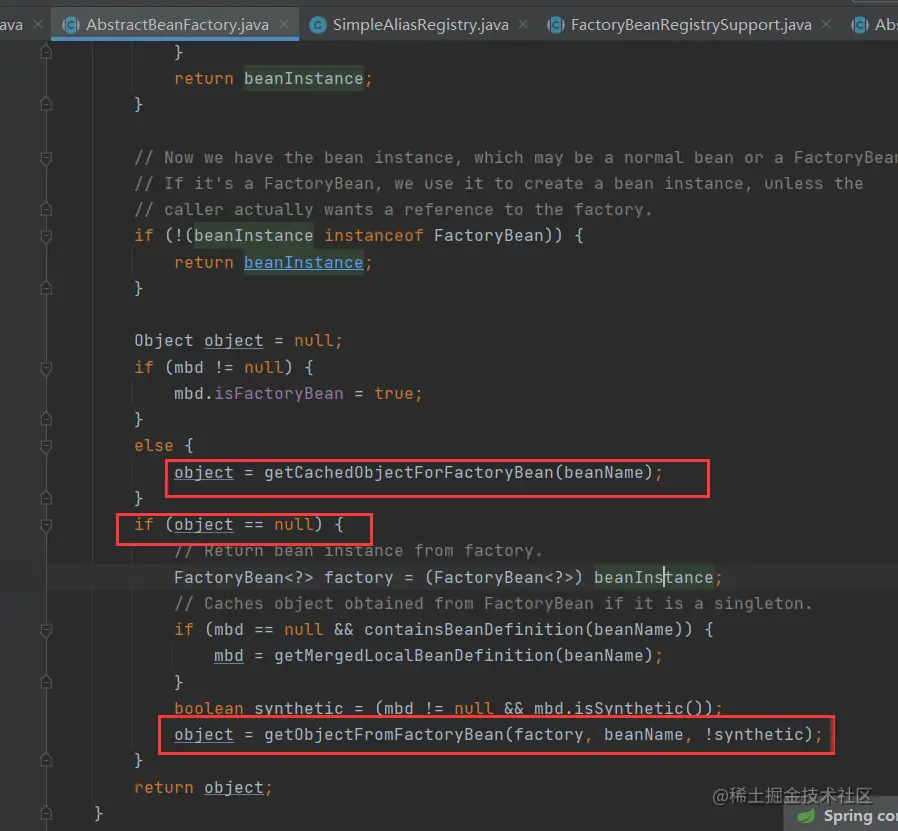Click the Spring leaf icon in status bar

click(x=807, y=816)
